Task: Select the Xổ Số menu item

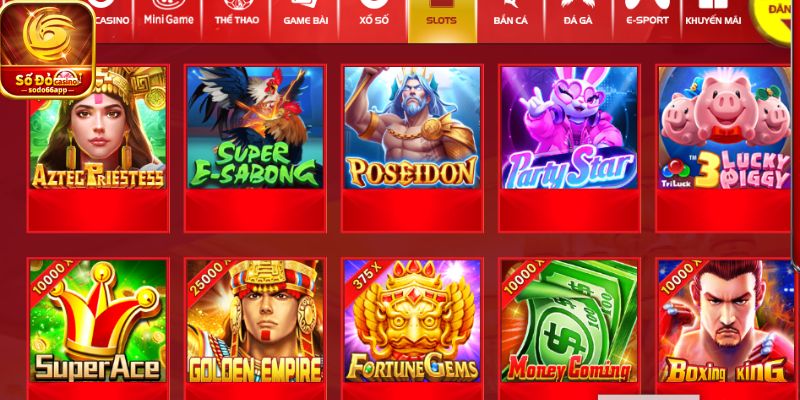Action: 373,19
